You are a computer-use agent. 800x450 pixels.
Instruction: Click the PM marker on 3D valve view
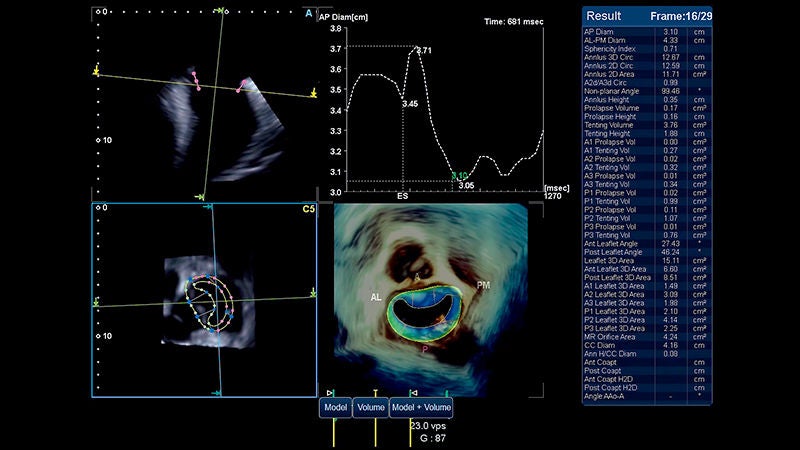point(483,285)
